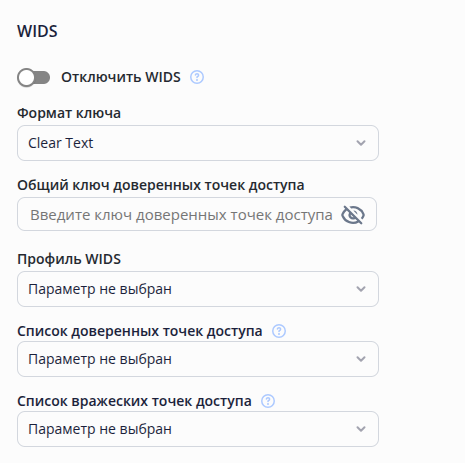The height and width of the screenshot is (463, 465).
Task: Open help icon for Список вражеских точек
Action: point(268,401)
